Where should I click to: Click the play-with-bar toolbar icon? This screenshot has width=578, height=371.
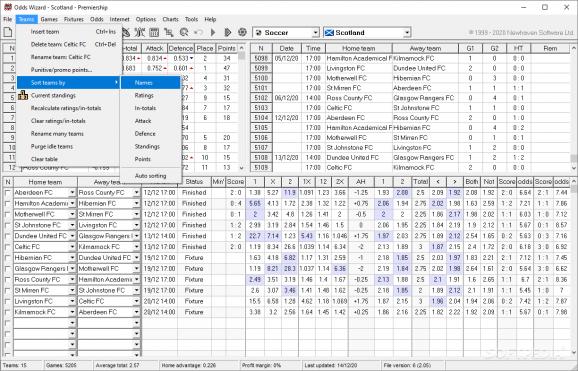tap(227, 32)
